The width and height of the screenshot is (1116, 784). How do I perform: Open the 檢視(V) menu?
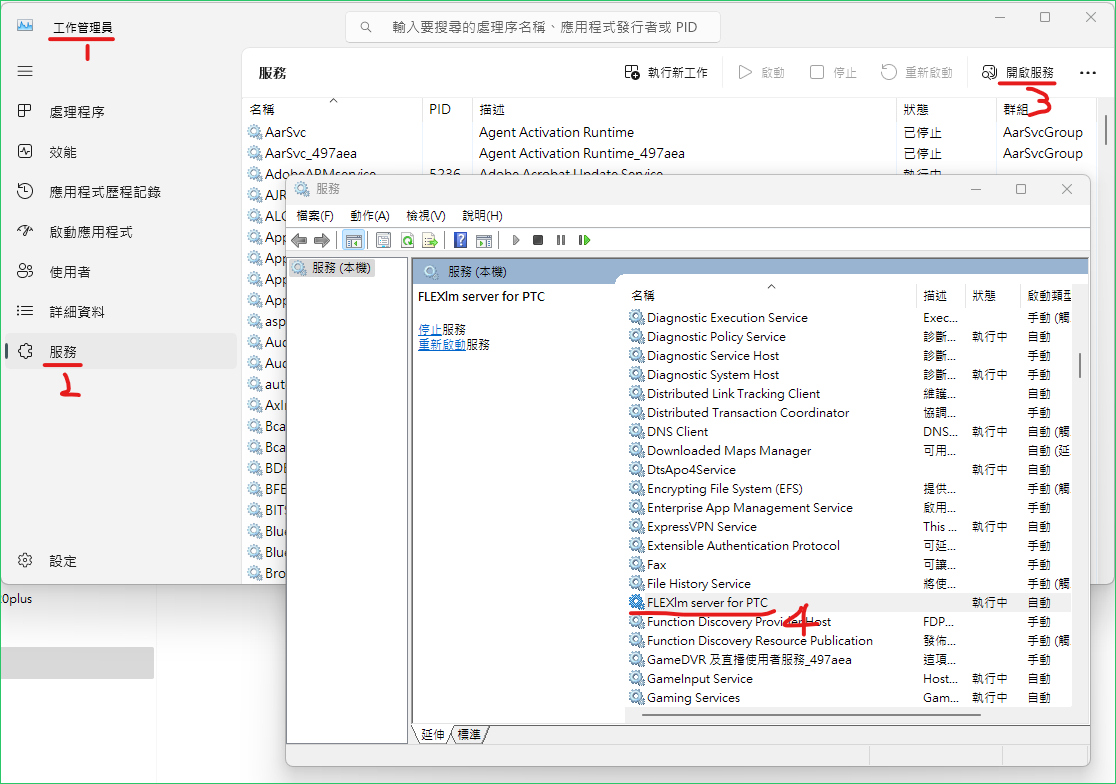[425, 215]
